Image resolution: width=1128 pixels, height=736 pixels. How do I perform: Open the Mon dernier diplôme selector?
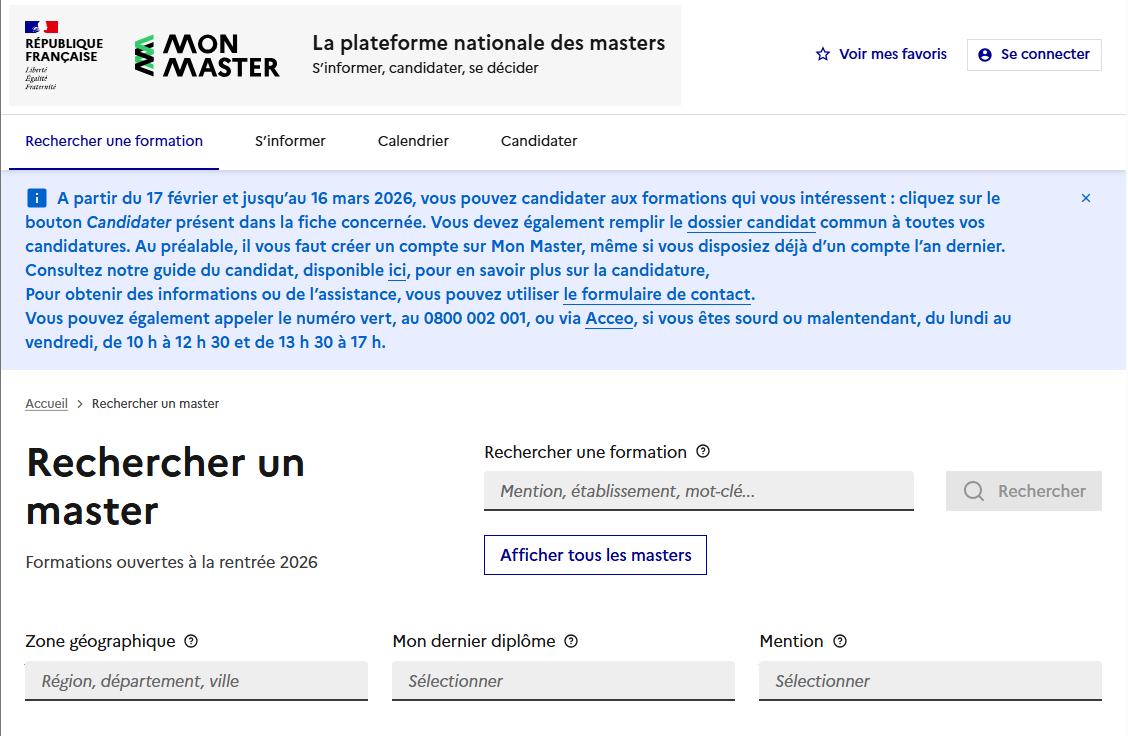(563, 681)
